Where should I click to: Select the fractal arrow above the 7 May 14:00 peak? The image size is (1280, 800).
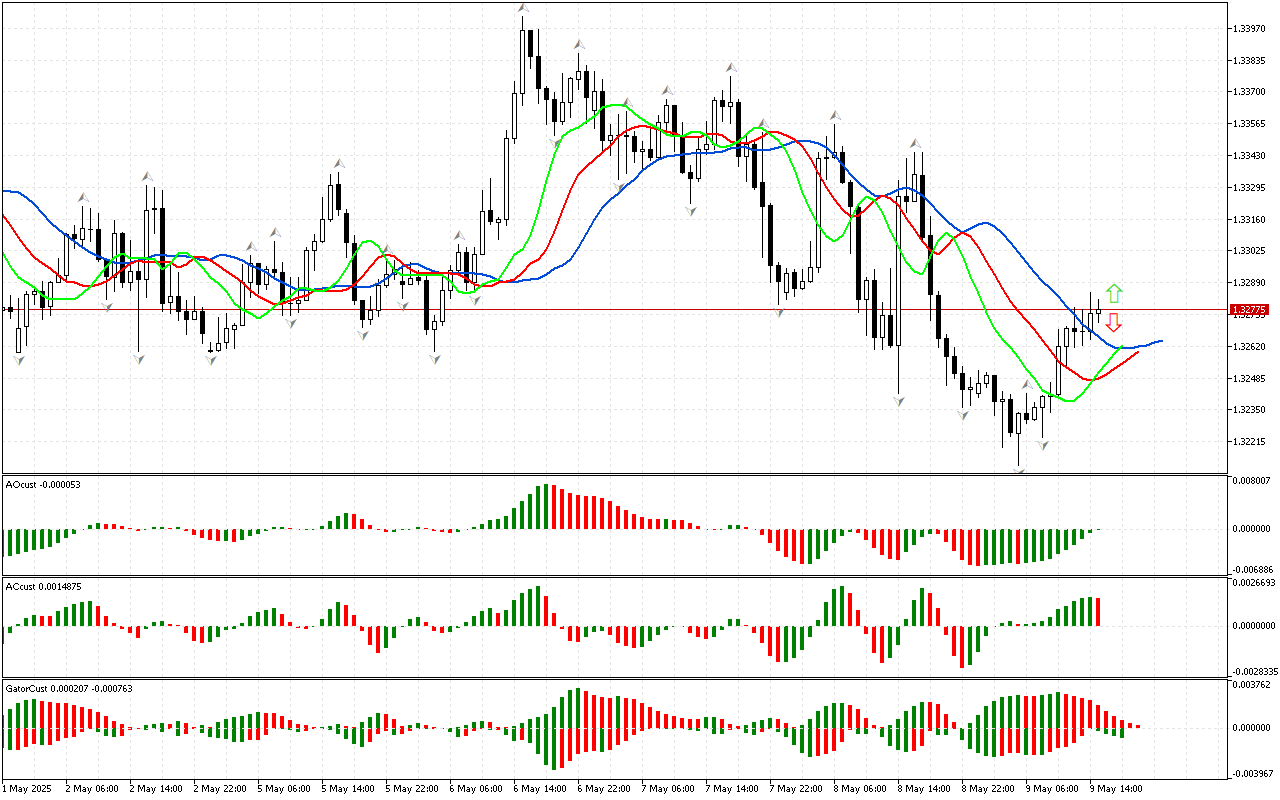[732, 67]
